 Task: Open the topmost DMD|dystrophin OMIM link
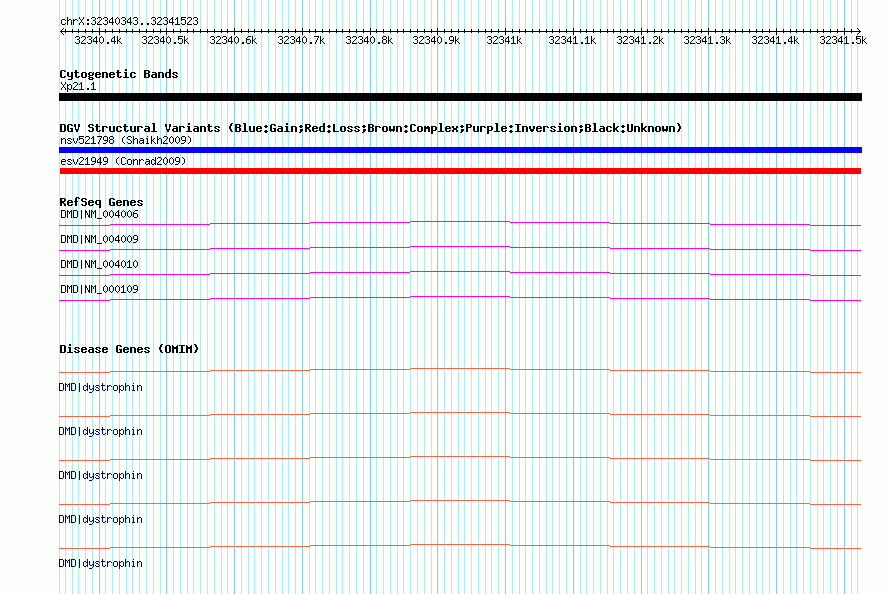click(x=100, y=387)
